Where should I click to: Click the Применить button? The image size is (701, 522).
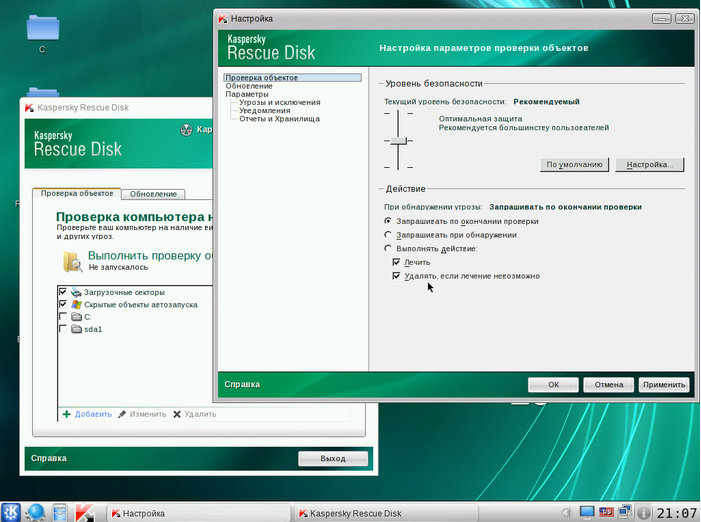(x=664, y=385)
